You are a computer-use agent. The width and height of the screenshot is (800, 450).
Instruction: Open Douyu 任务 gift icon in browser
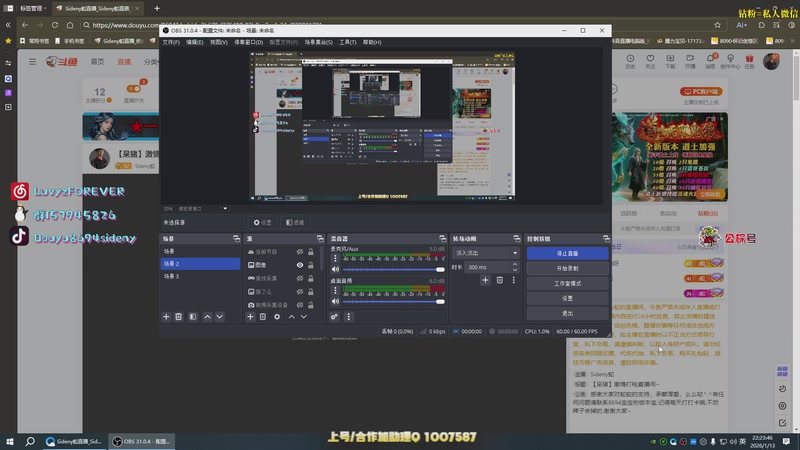point(749,61)
